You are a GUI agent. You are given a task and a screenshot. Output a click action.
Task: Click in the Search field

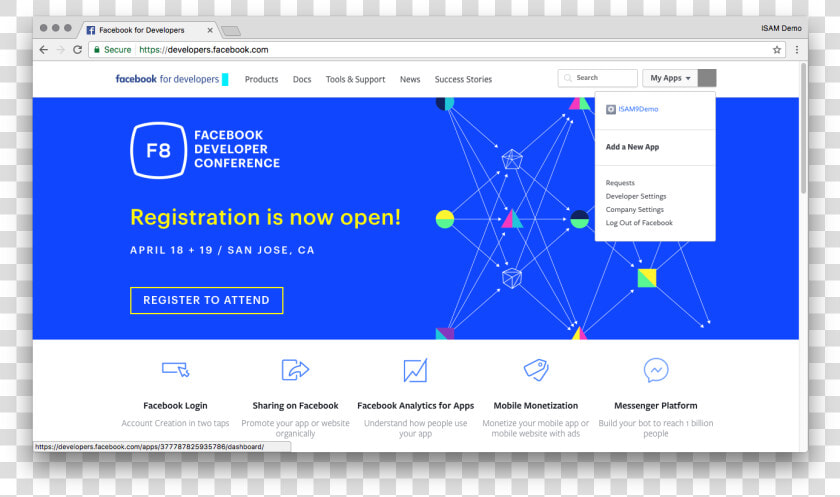597,78
